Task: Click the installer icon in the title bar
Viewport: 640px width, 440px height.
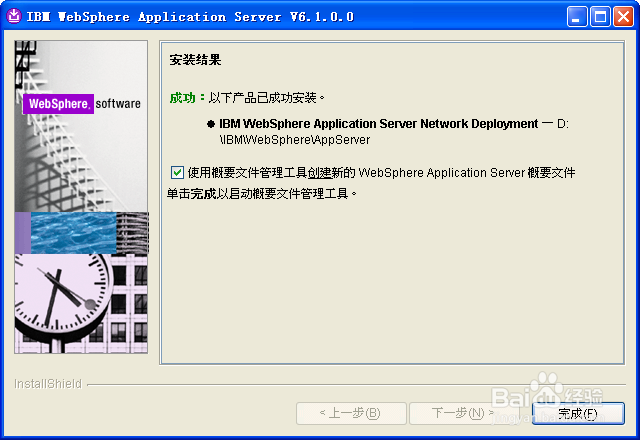Action: point(13,16)
